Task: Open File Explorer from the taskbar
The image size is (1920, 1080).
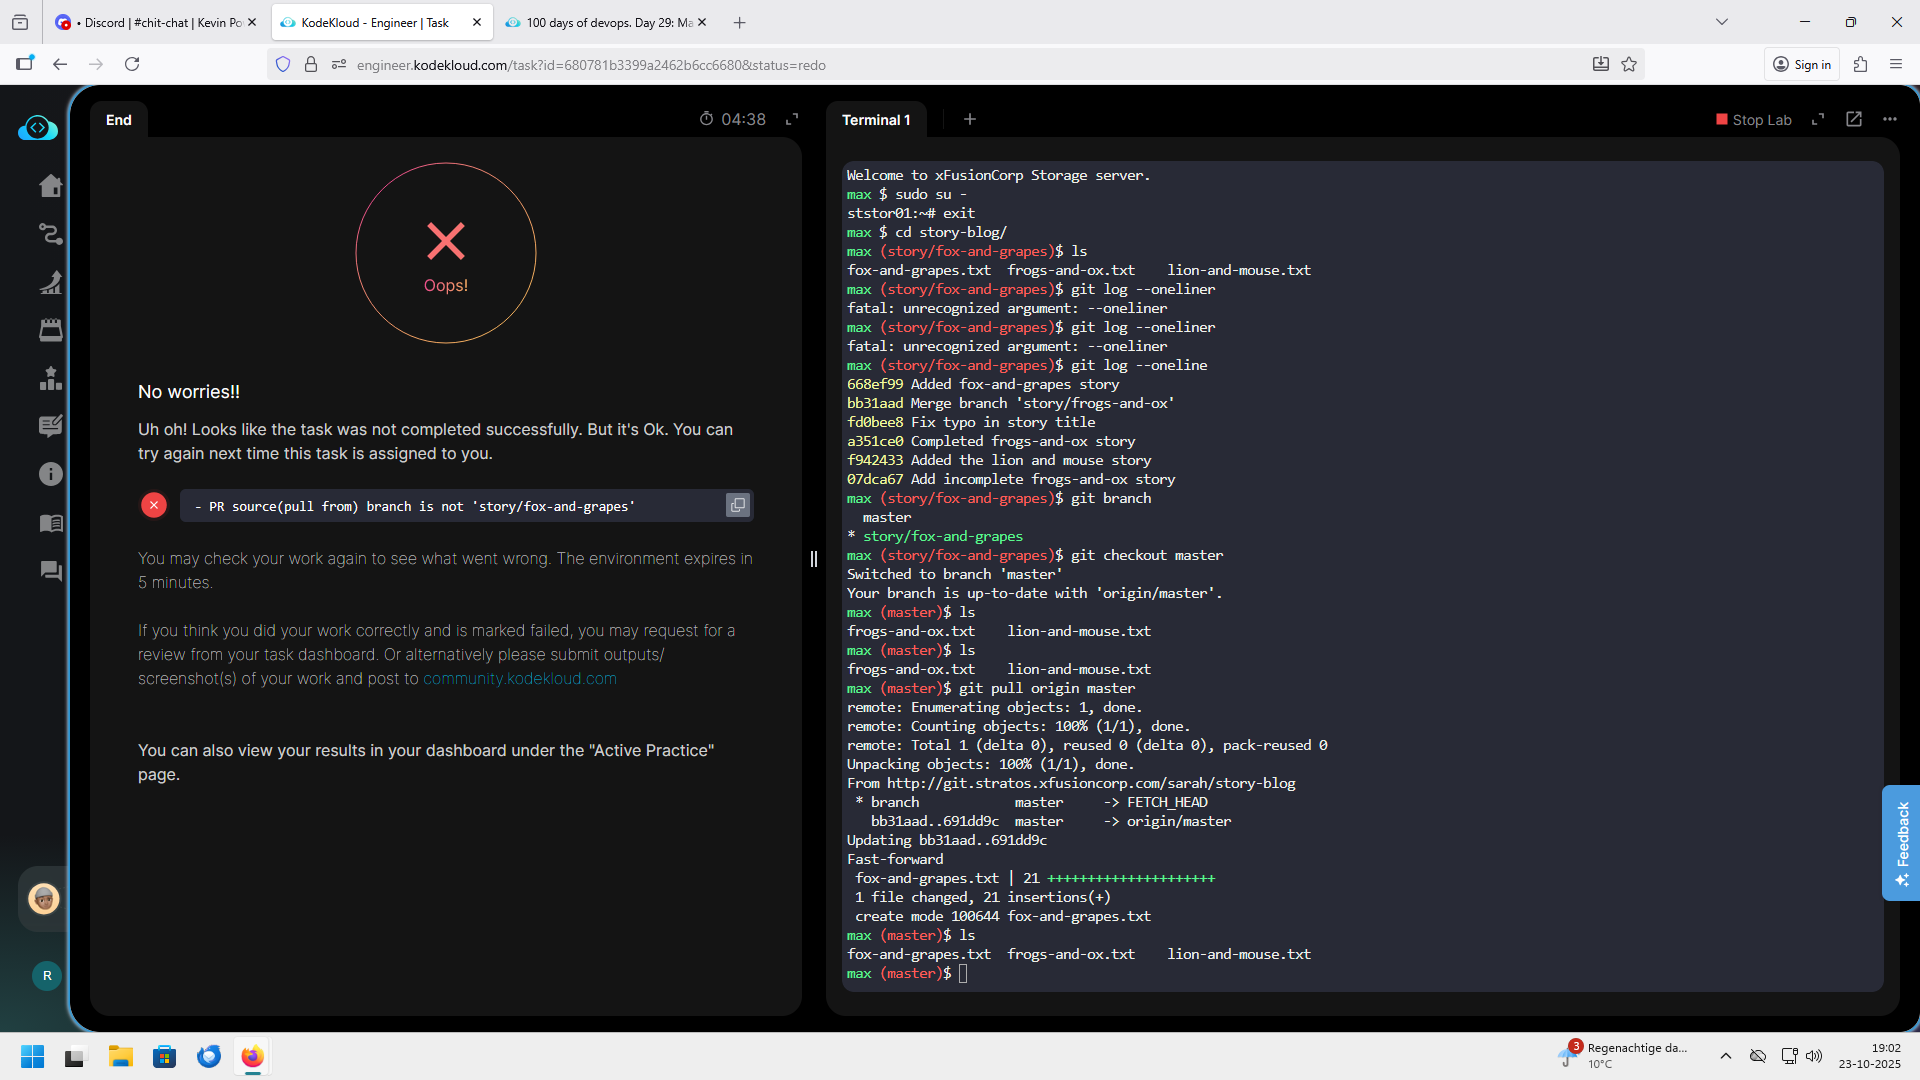Action: 121,1057
